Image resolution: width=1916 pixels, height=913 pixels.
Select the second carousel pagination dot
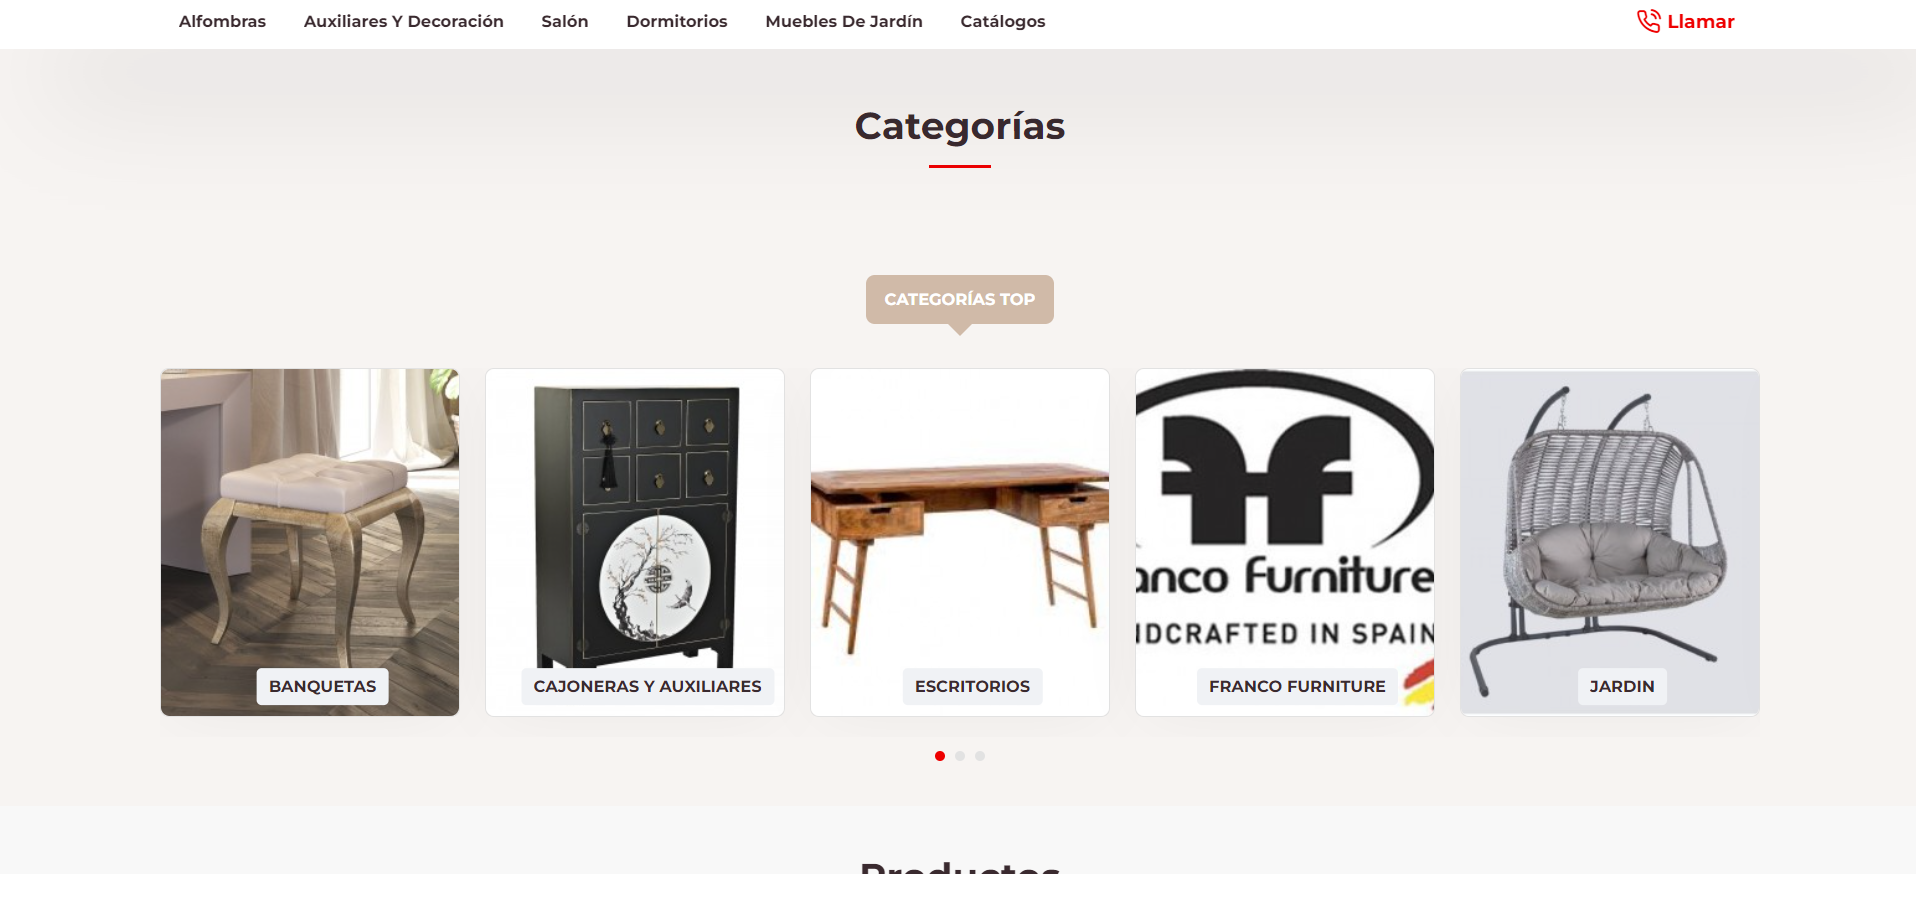click(x=960, y=756)
